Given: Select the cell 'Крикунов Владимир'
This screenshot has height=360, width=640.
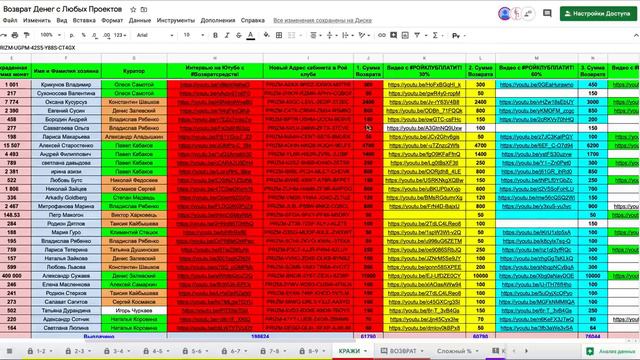Looking at the screenshot, I should point(66,84).
